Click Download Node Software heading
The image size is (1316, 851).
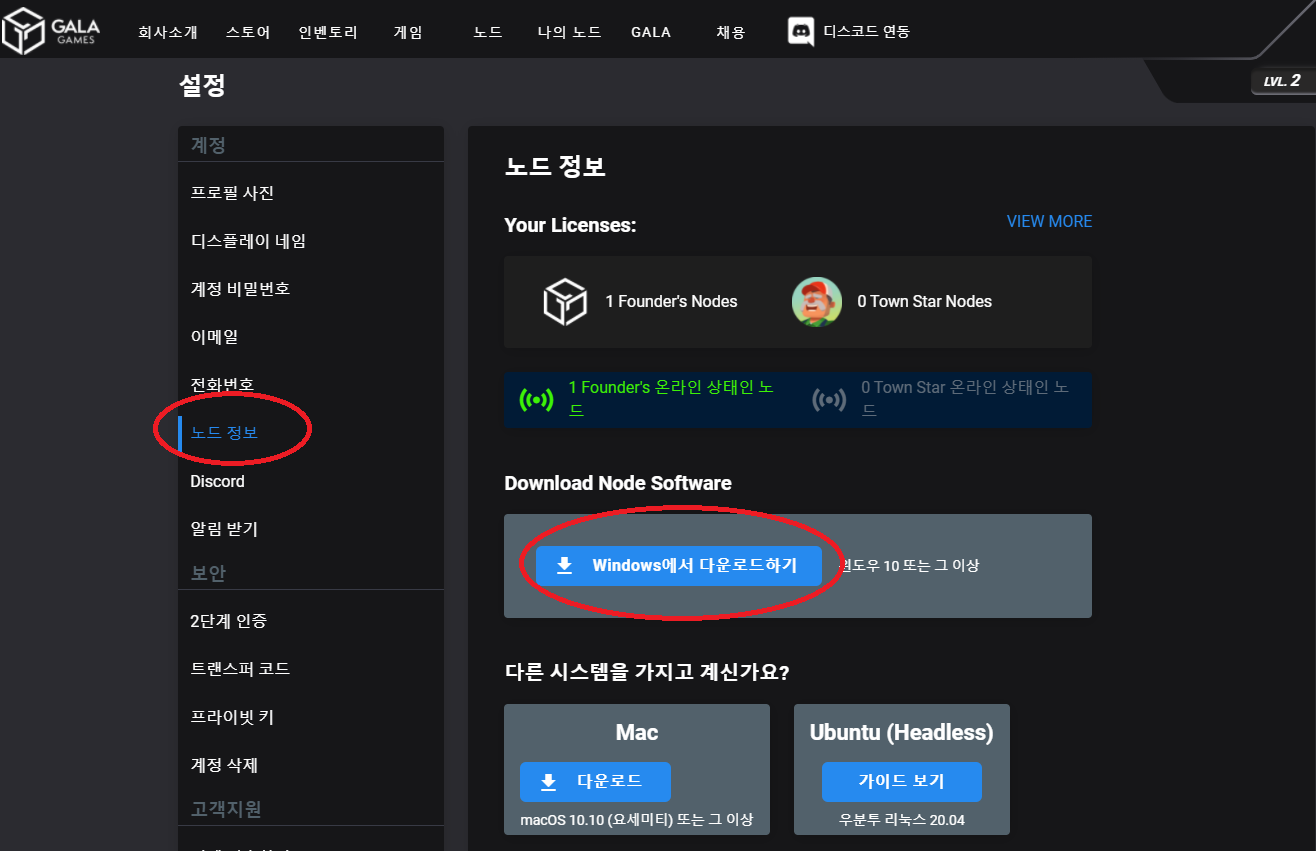point(618,483)
